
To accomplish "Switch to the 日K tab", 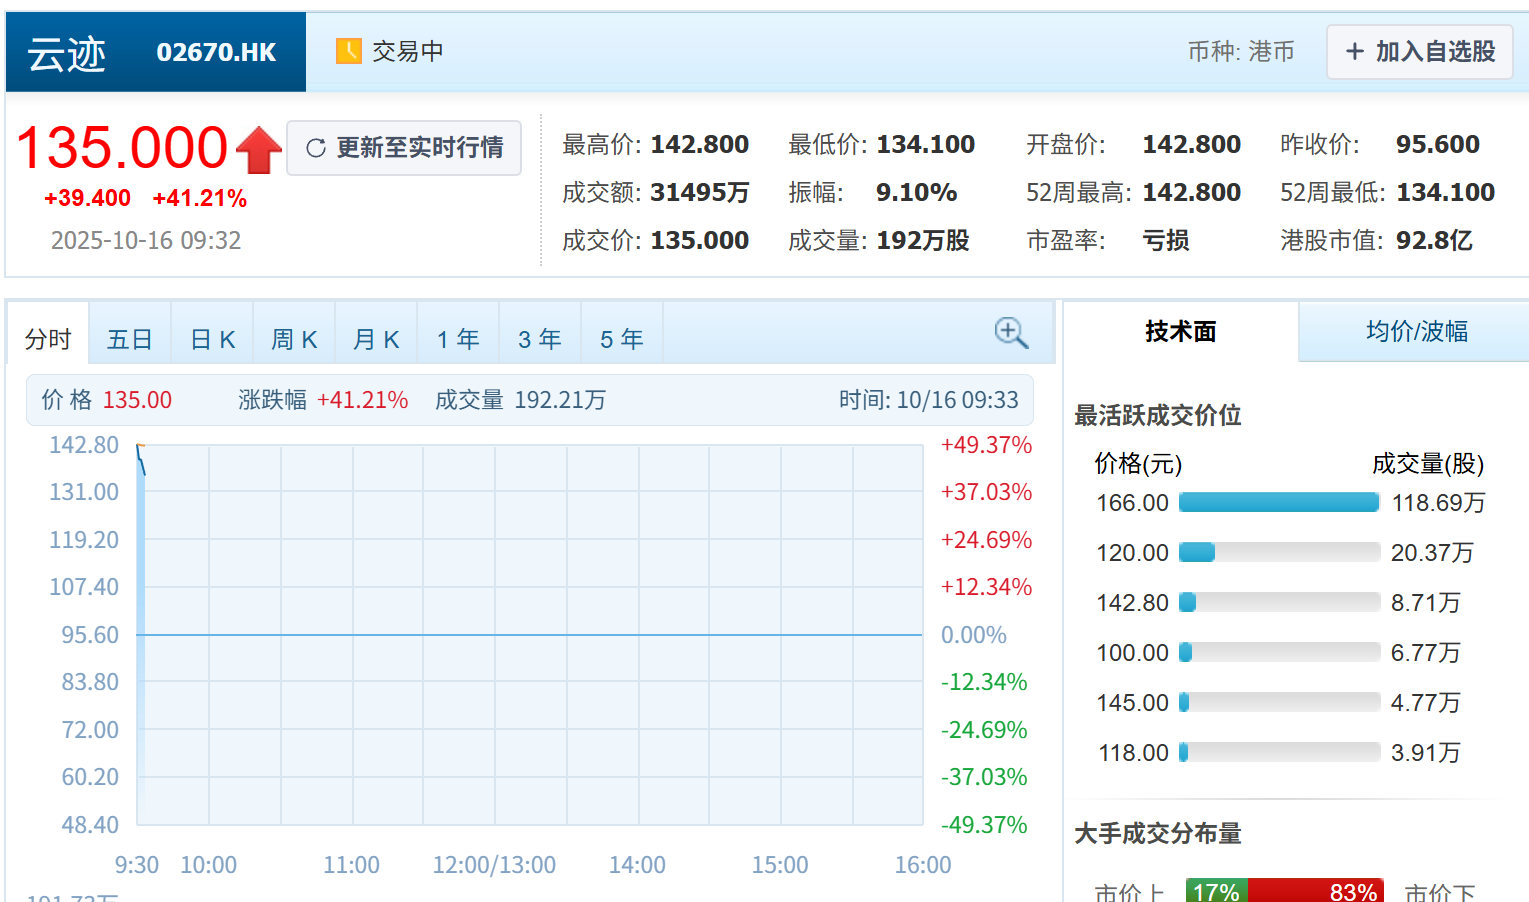I will pyautogui.click(x=211, y=337).
